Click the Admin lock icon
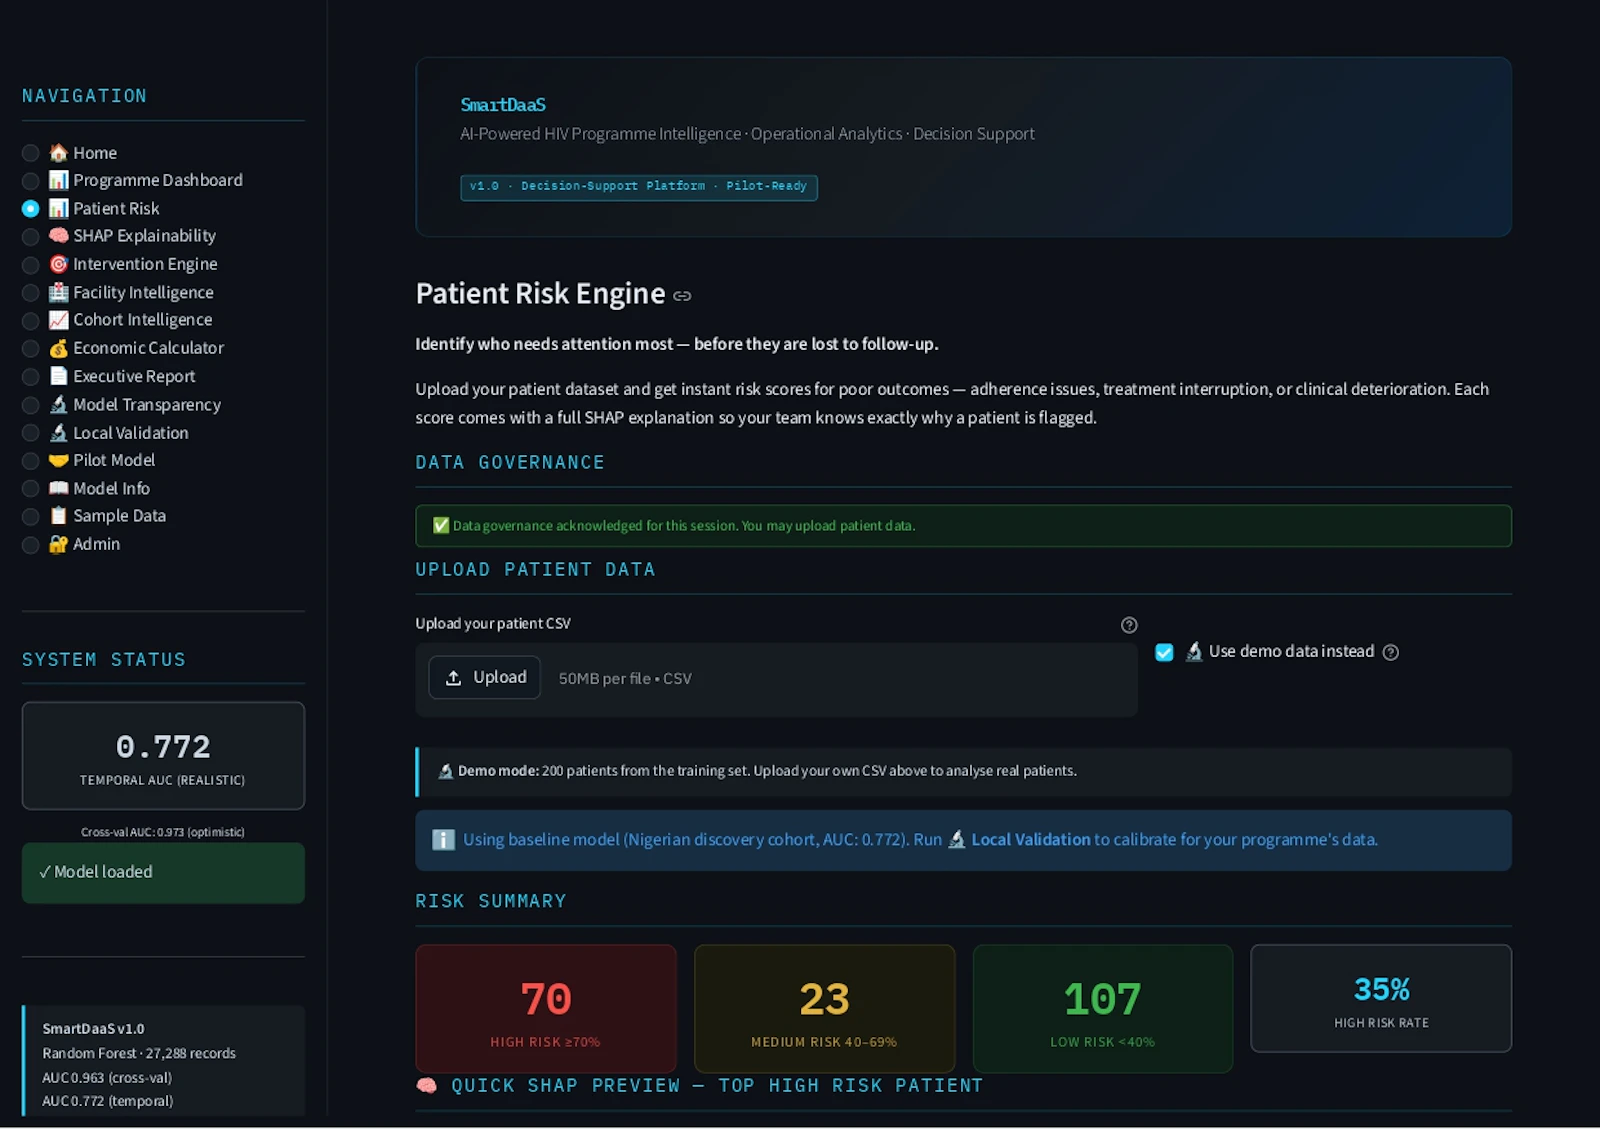The width and height of the screenshot is (1600, 1129). tap(59, 544)
